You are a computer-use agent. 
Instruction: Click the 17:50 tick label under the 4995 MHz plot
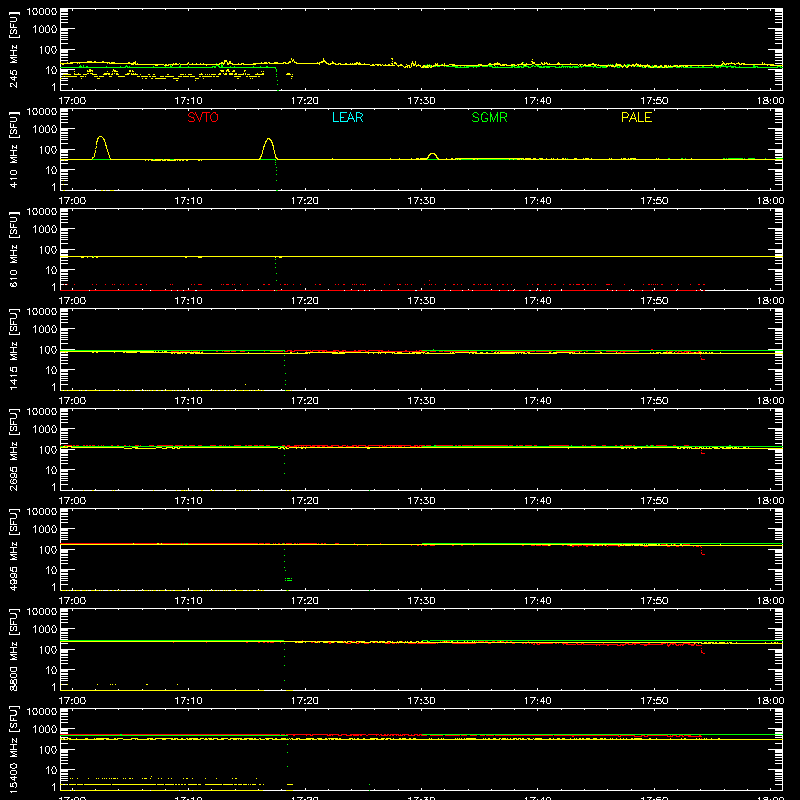point(654,601)
